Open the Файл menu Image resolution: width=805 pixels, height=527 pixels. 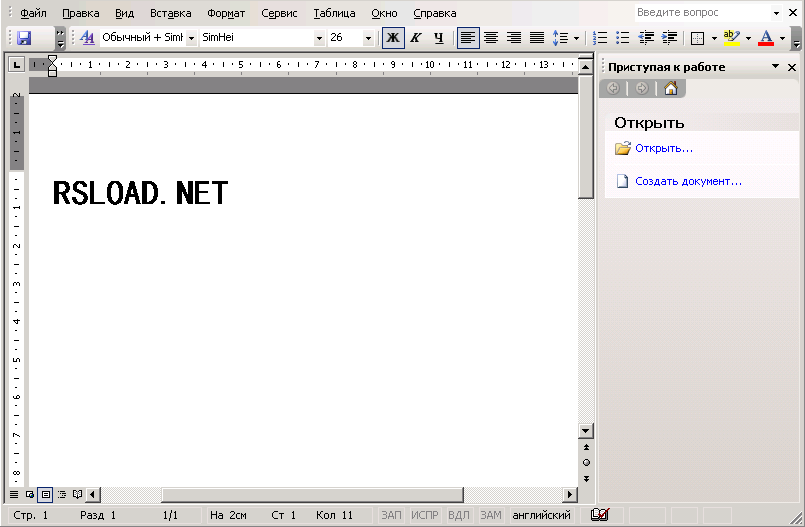point(33,13)
